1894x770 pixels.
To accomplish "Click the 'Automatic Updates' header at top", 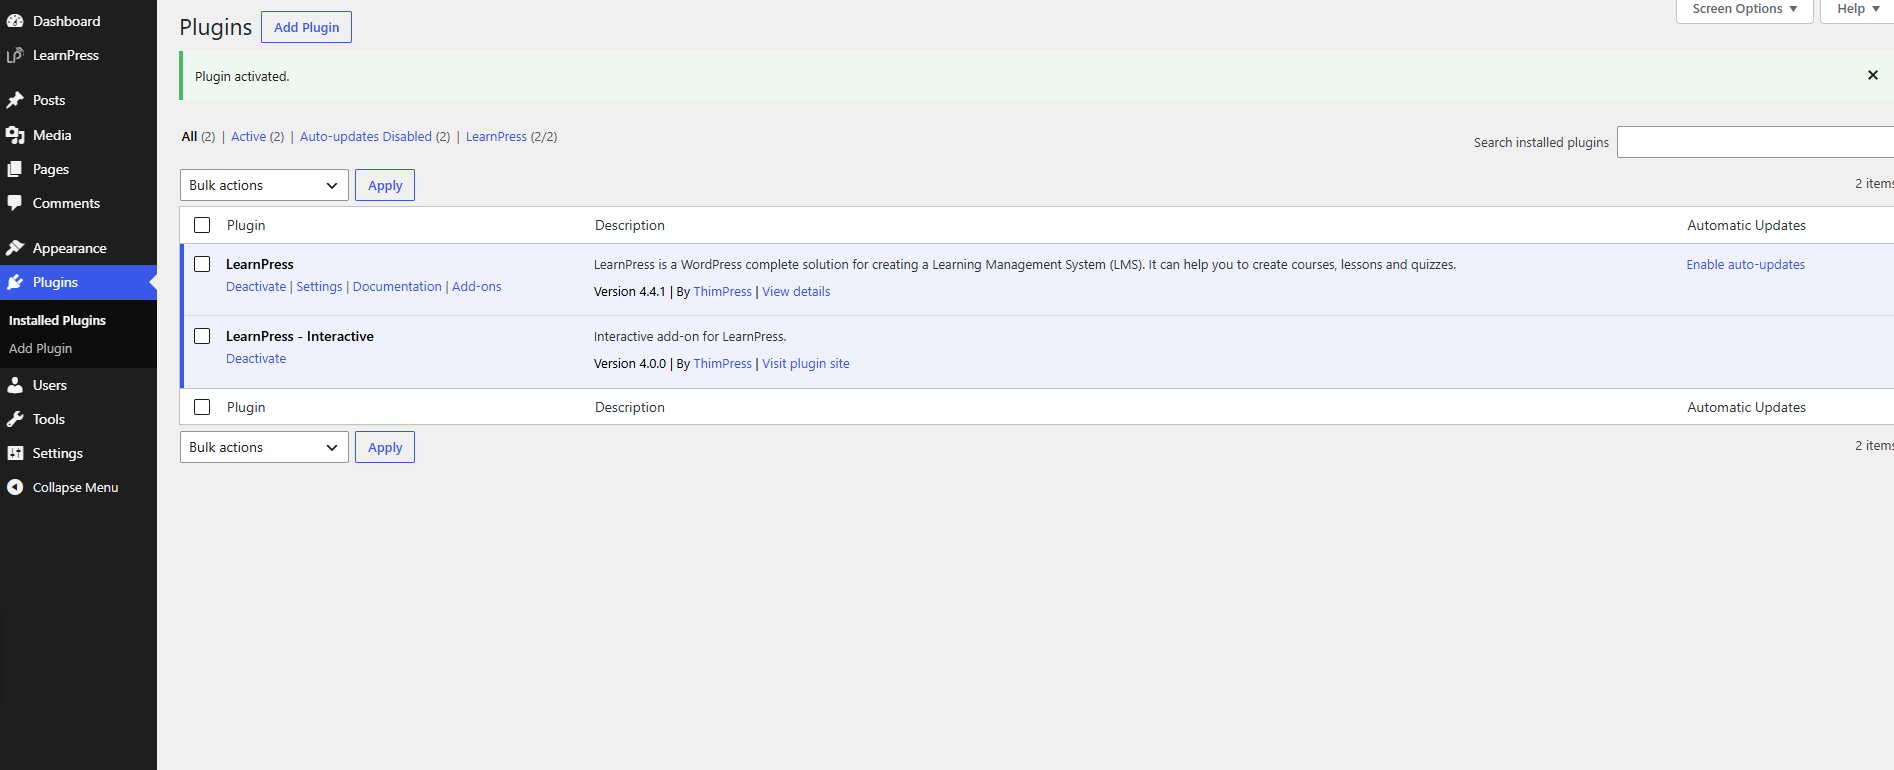I will [x=1747, y=225].
